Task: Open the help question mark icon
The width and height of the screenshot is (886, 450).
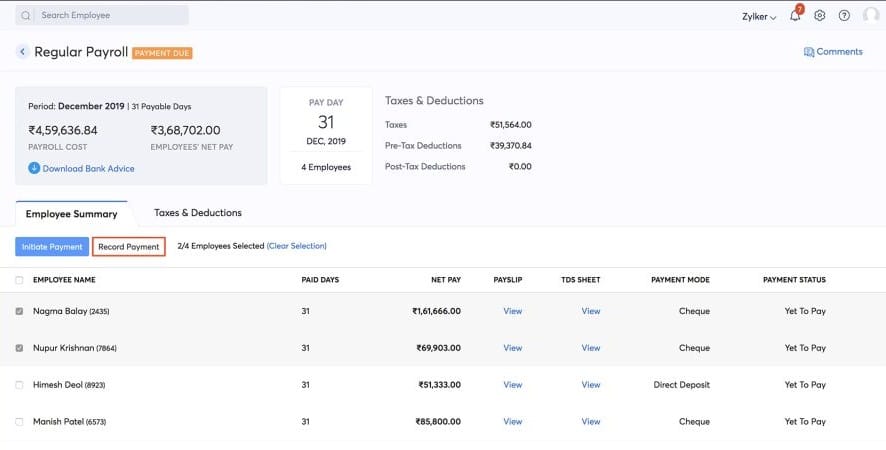Action: point(844,16)
